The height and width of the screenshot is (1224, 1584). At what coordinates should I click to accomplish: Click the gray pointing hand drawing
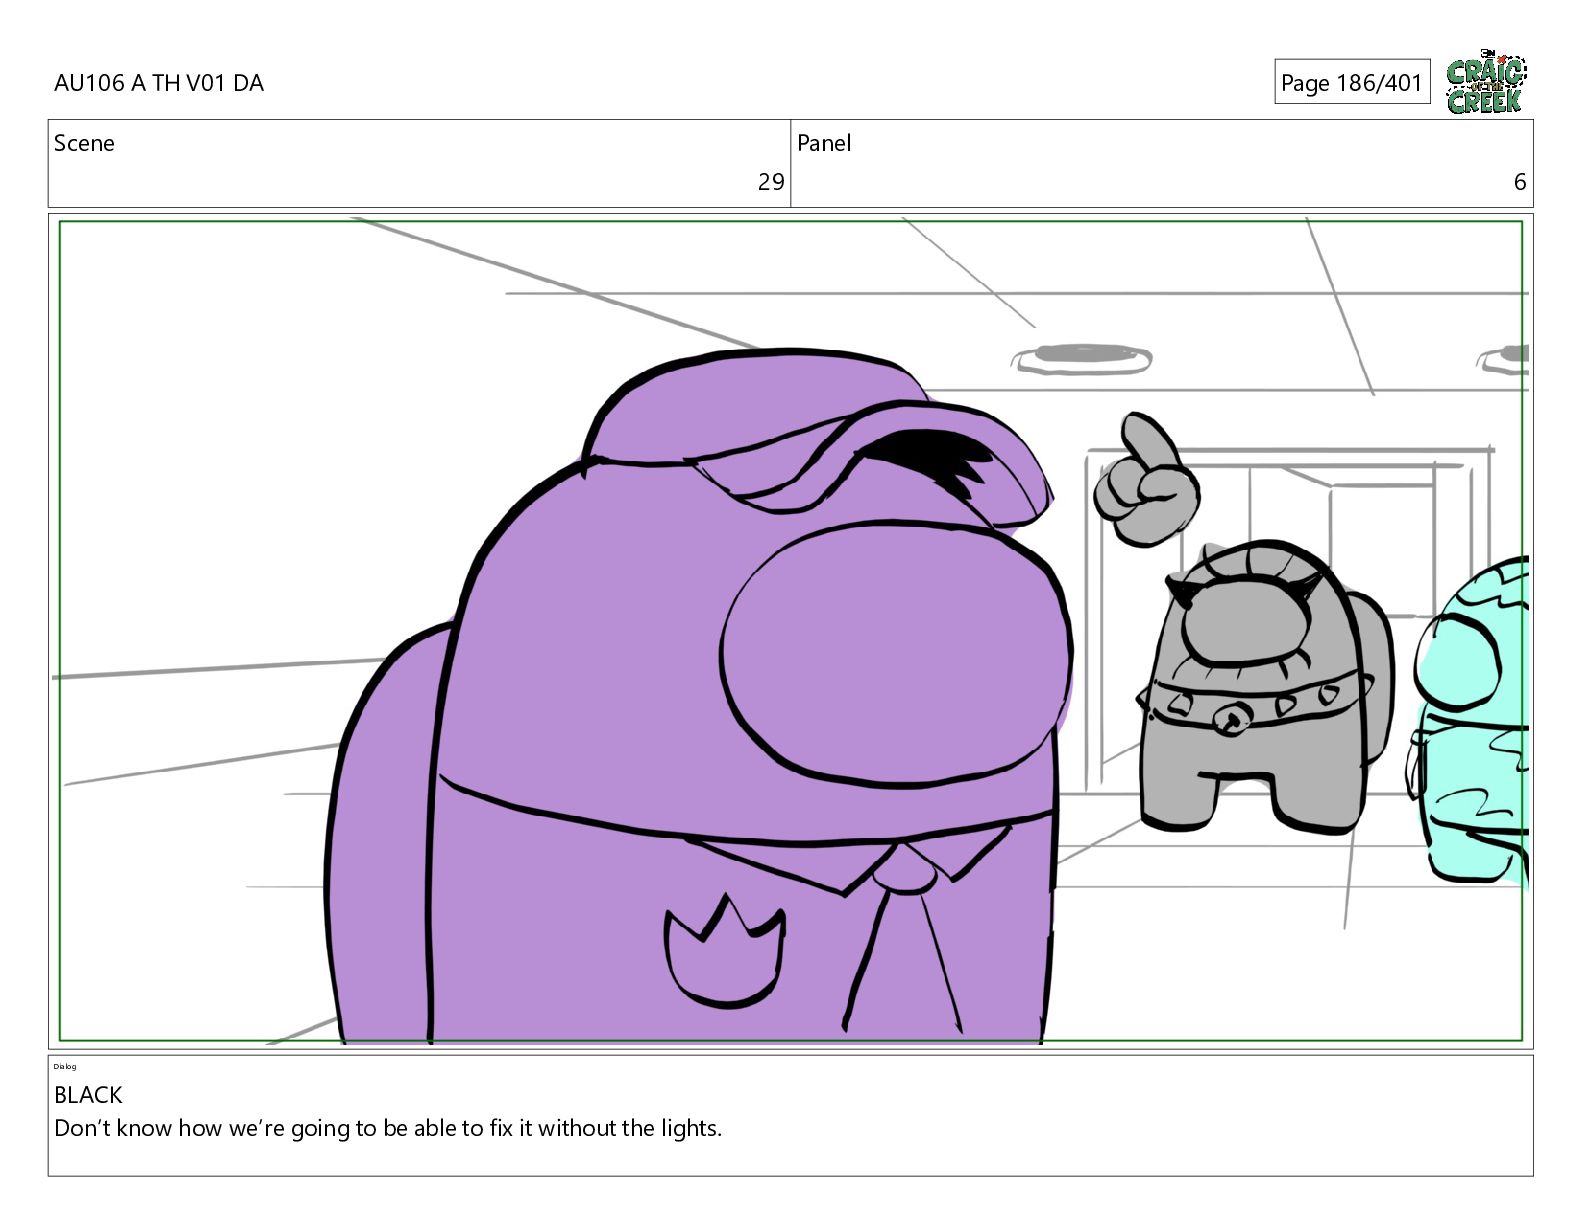pyautogui.click(x=1146, y=480)
